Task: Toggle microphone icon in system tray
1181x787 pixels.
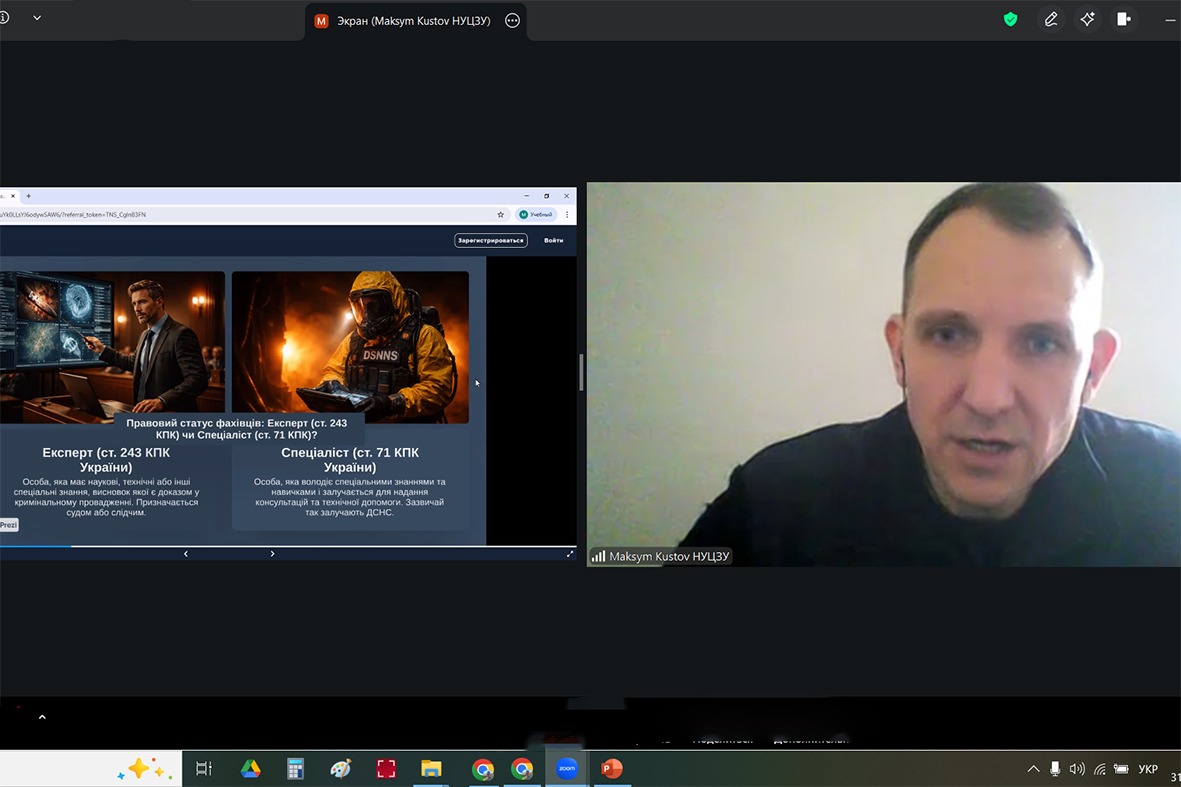Action: click(x=1055, y=769)
